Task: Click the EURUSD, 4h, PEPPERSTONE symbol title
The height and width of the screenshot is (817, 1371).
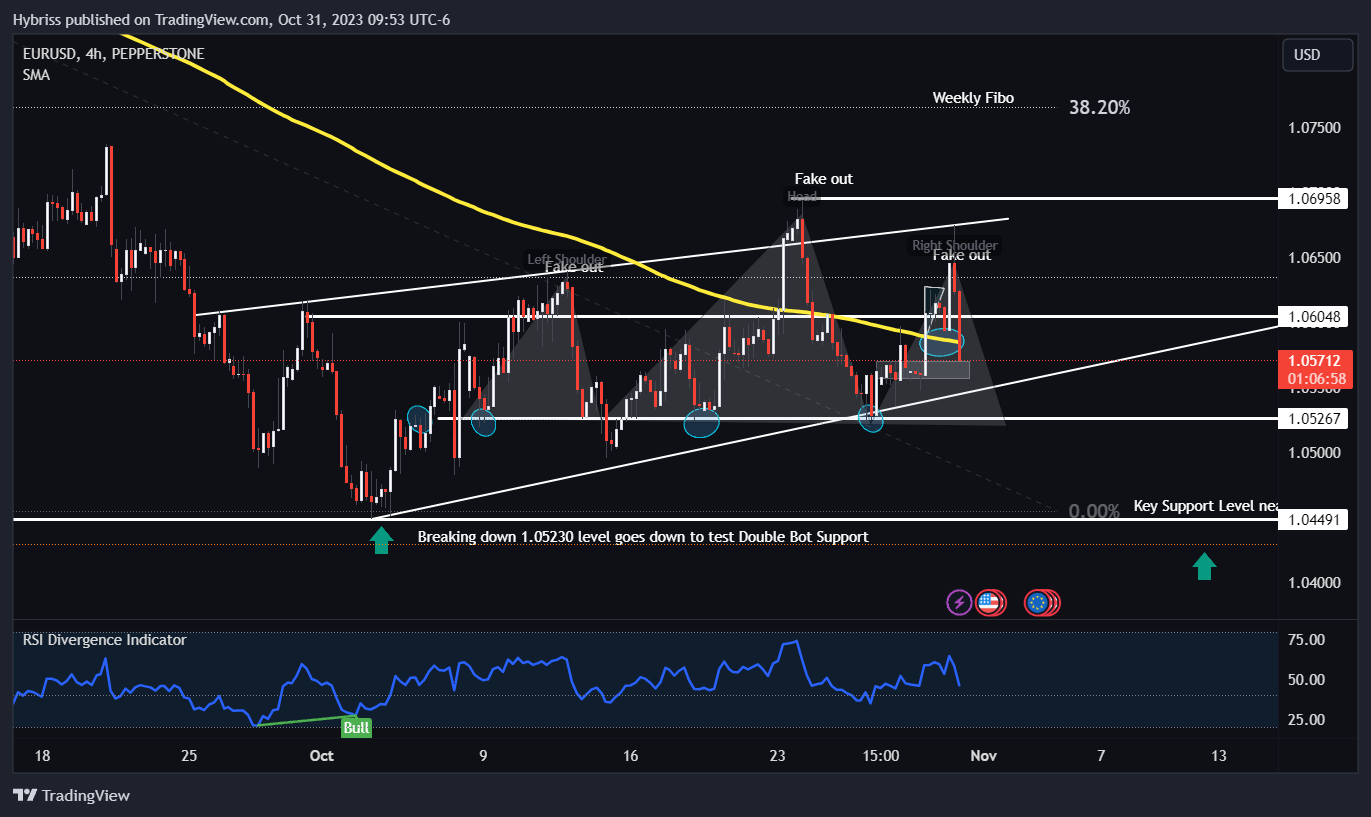Action: pos(113,54)
